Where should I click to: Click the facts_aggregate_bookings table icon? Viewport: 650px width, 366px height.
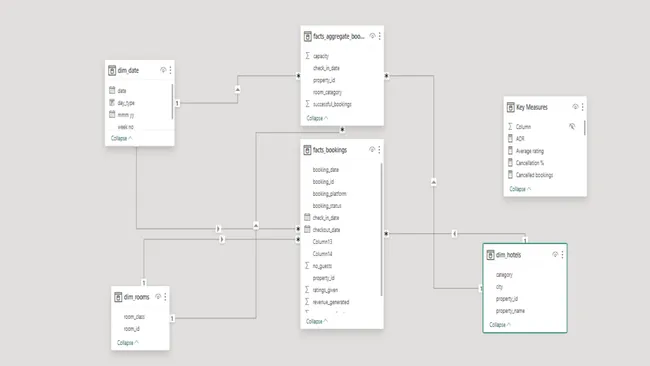pos(307,36)
